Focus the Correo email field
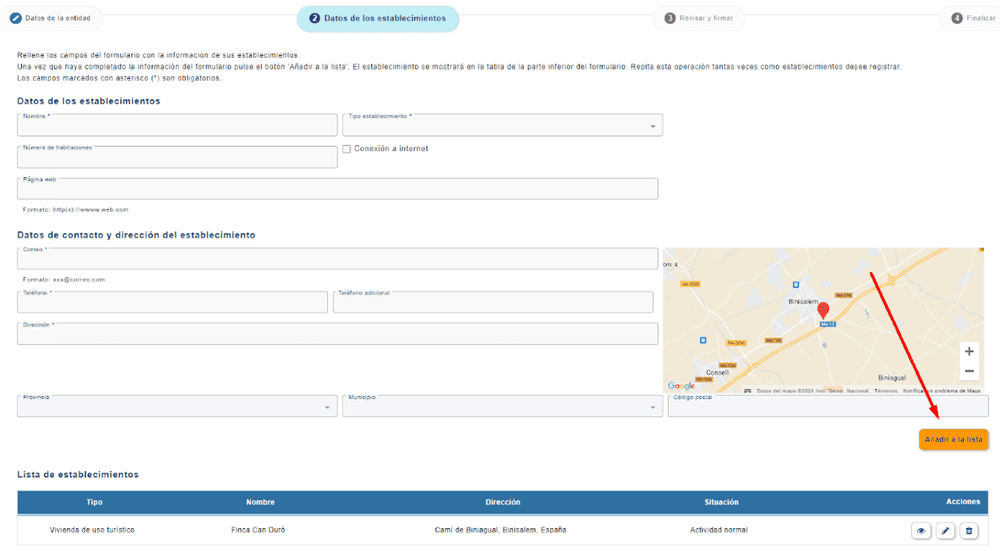 (x=337, y=259)
